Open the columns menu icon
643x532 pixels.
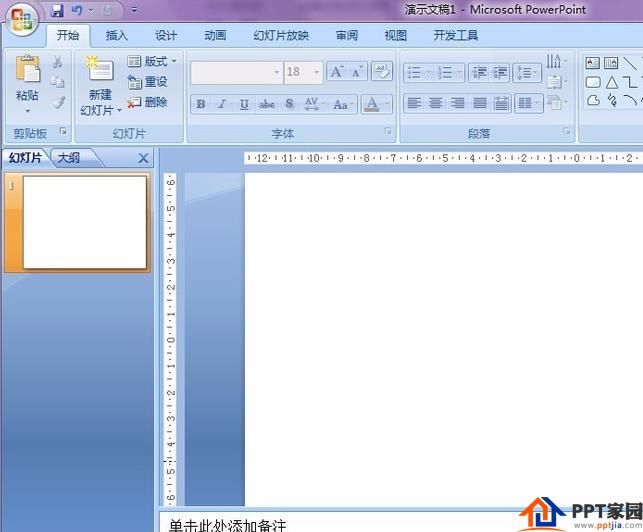click(528, 103)
